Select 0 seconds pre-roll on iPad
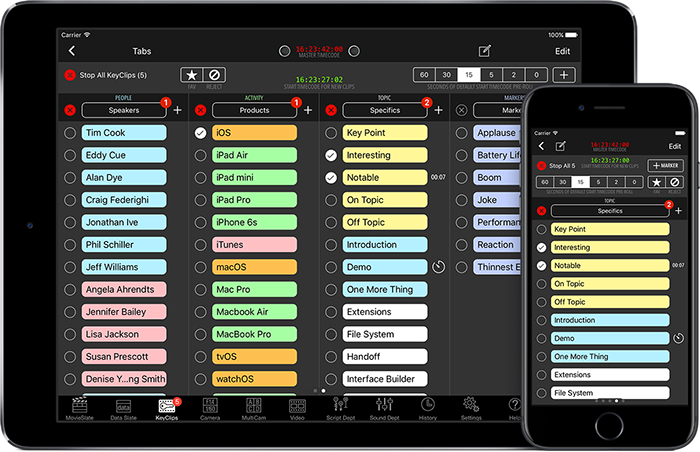700x452 pixels. [x=536, y=75]
